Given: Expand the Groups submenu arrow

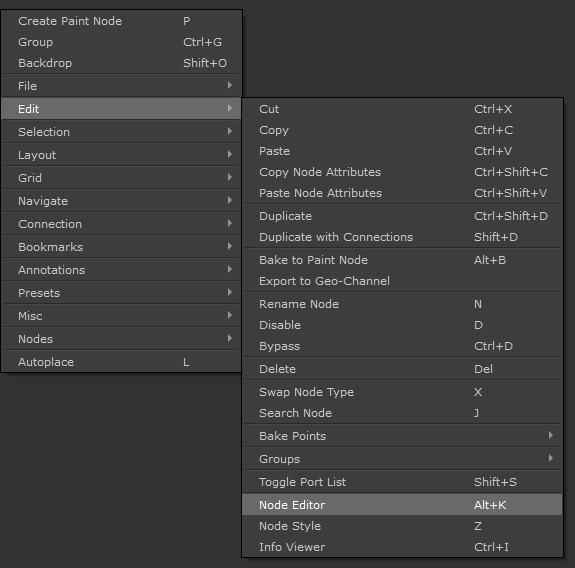Looking at the screenshot, I should click(550, 458).
